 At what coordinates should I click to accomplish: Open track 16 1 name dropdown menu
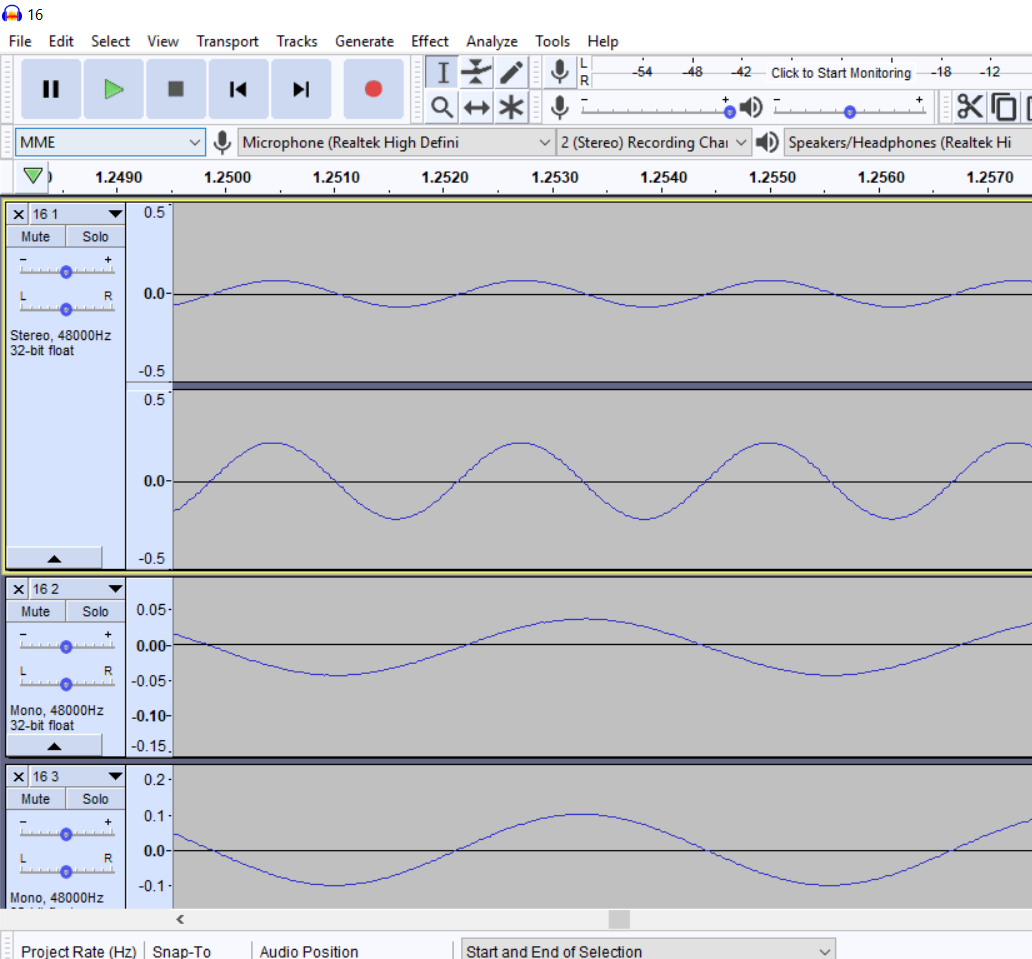77,215
